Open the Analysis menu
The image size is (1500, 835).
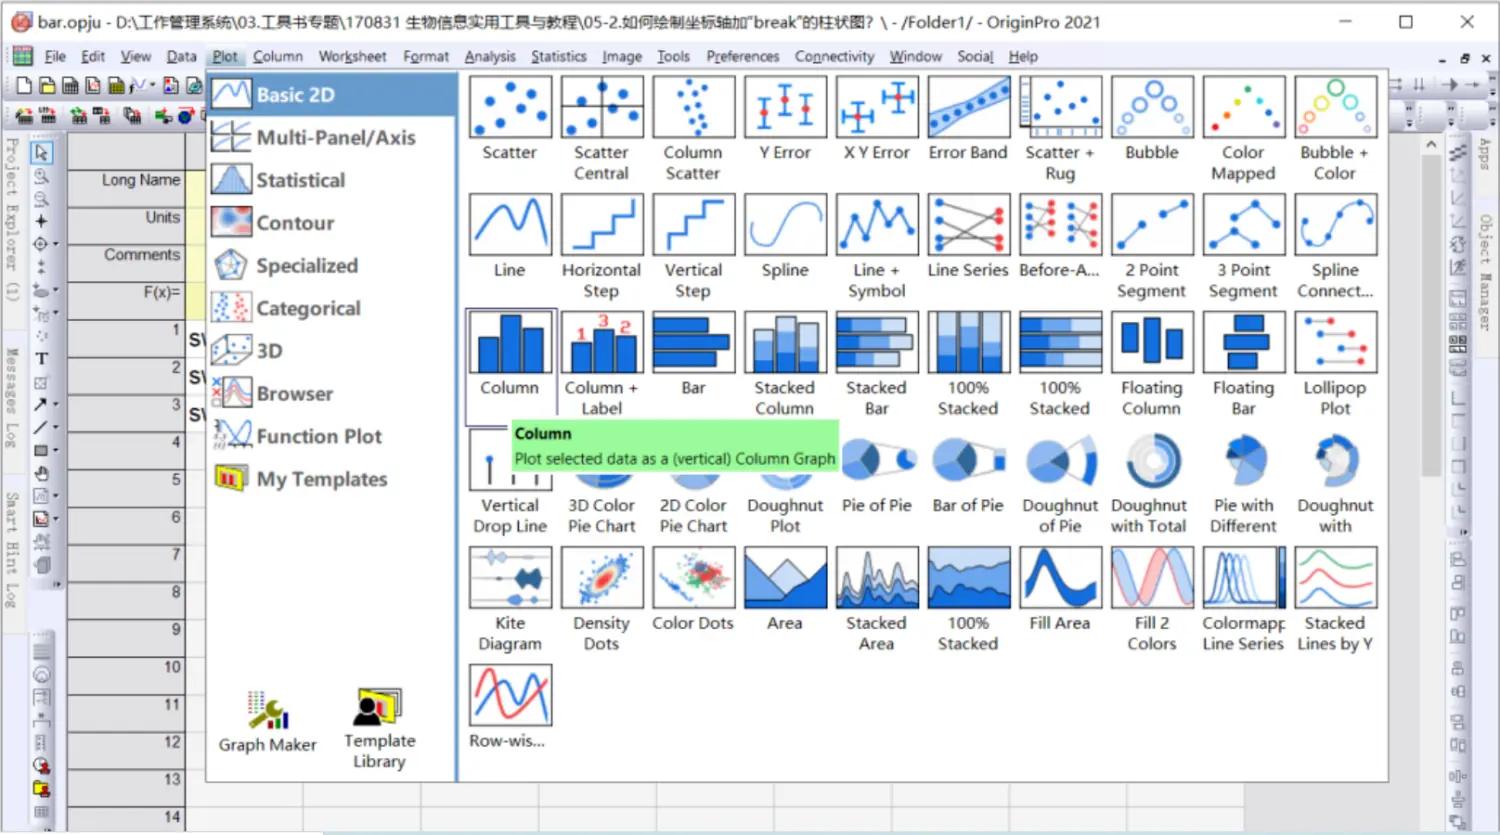490,57
